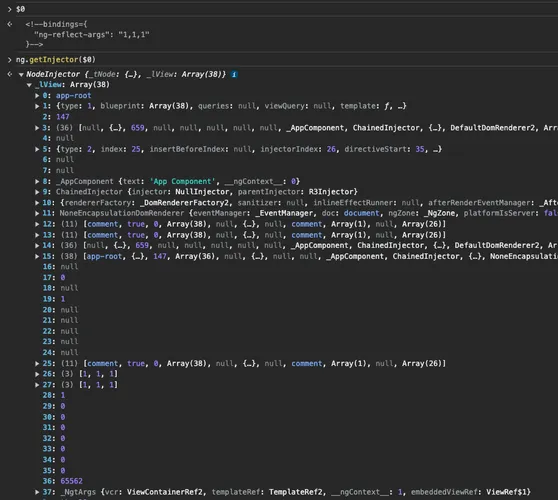Viewport: 558px width, 500px height.
Task: Click the ng-reflect-args "1,1,1" line
Action: (x=91, y=35)
